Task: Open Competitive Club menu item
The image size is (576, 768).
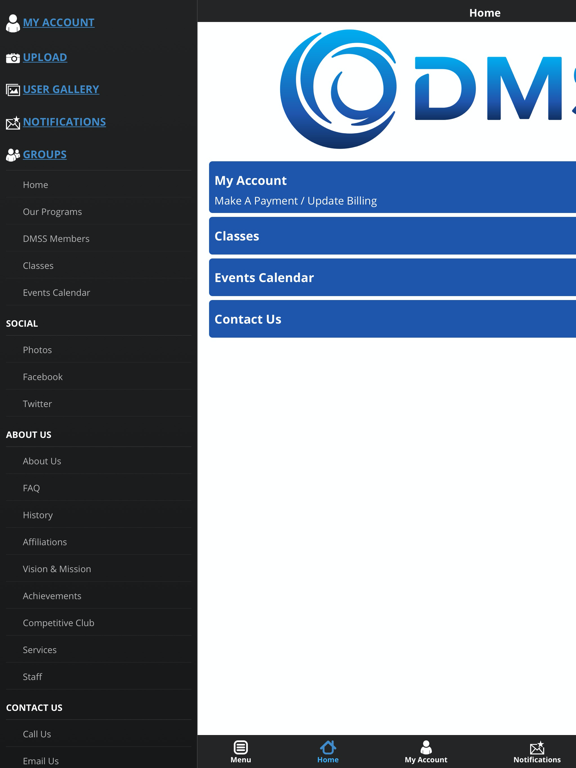Action: click(x=98, y=623)
